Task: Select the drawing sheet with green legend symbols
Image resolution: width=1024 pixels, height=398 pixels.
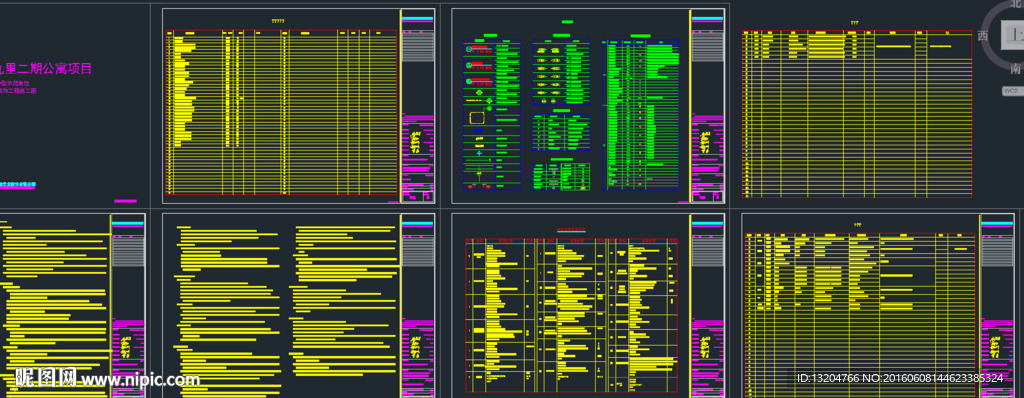Action: pos(588,106)
